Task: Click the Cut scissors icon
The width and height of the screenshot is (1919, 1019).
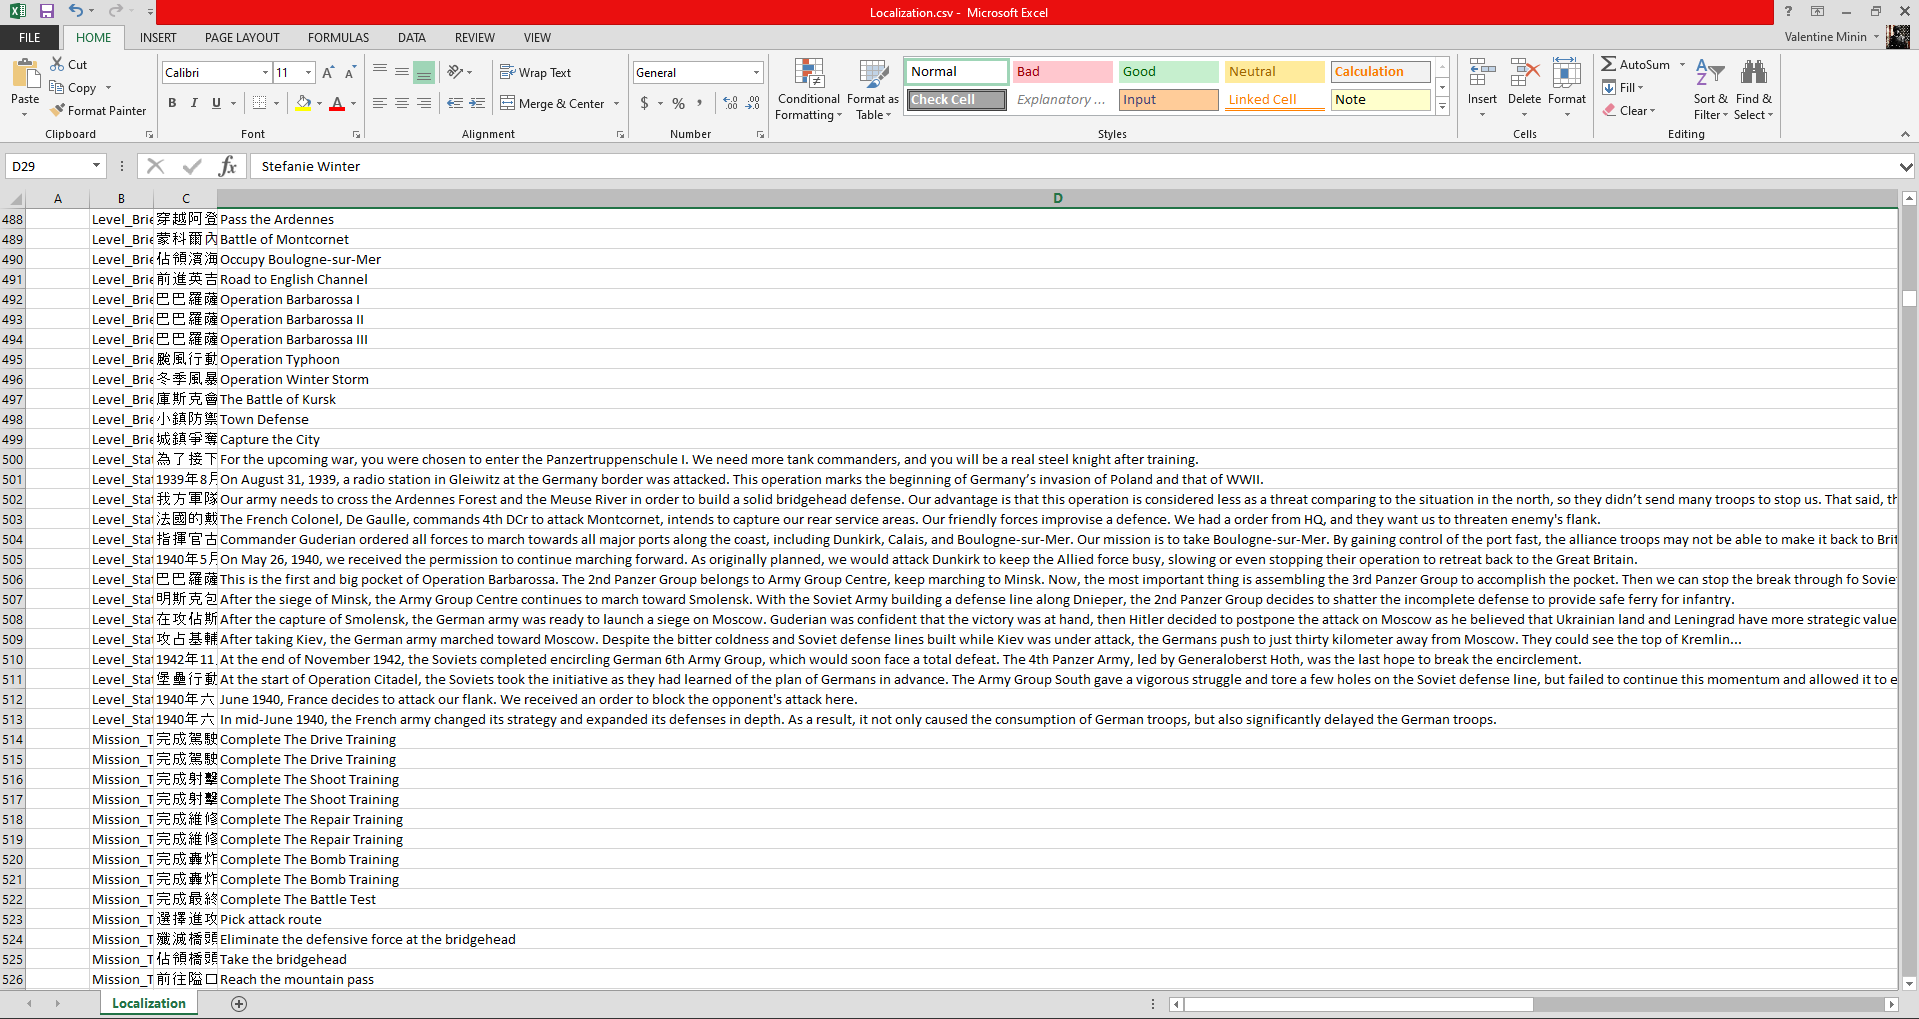Action: pyautogui.click(x=58, y=64)
